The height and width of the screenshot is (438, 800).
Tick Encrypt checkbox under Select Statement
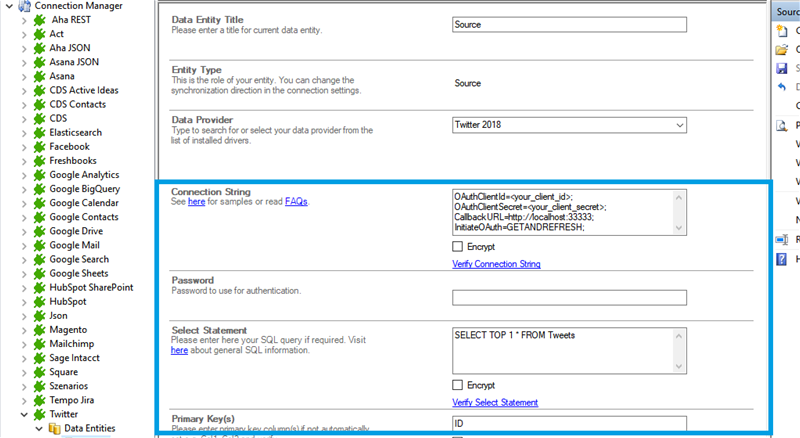pos(458,384)
